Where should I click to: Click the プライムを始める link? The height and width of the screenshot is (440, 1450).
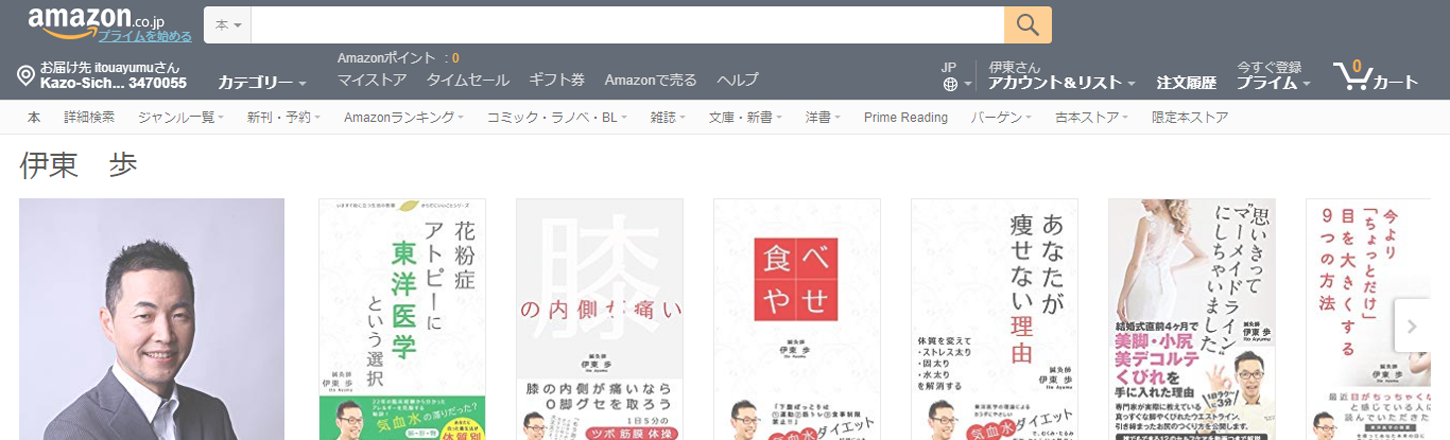pos(145,36)
